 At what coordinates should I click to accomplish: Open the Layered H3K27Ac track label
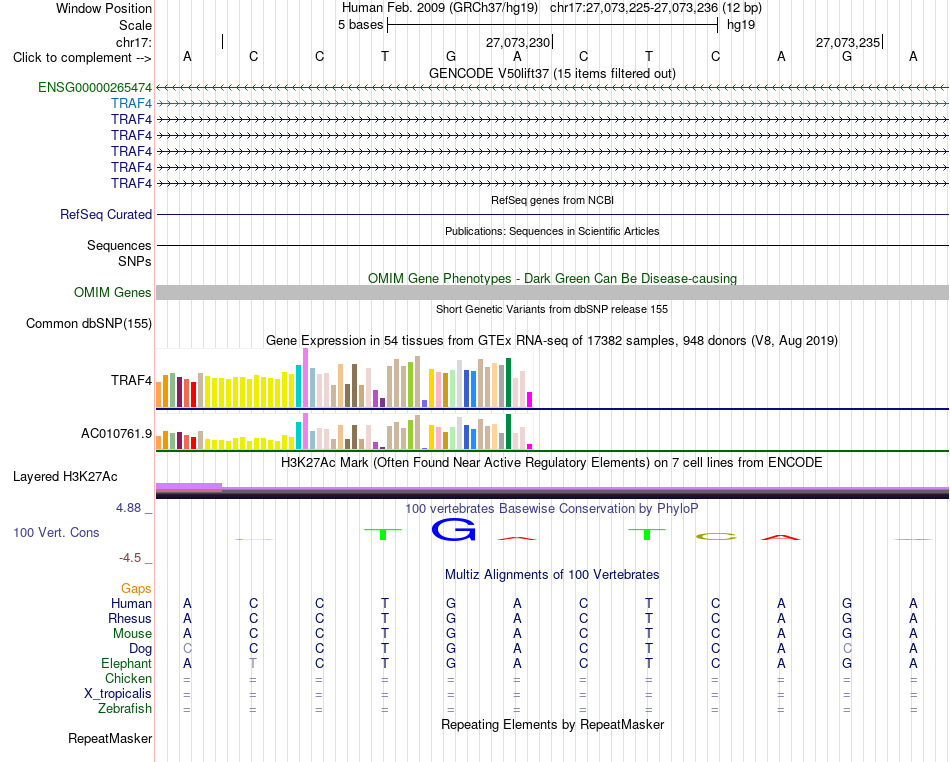click(65, 477)
